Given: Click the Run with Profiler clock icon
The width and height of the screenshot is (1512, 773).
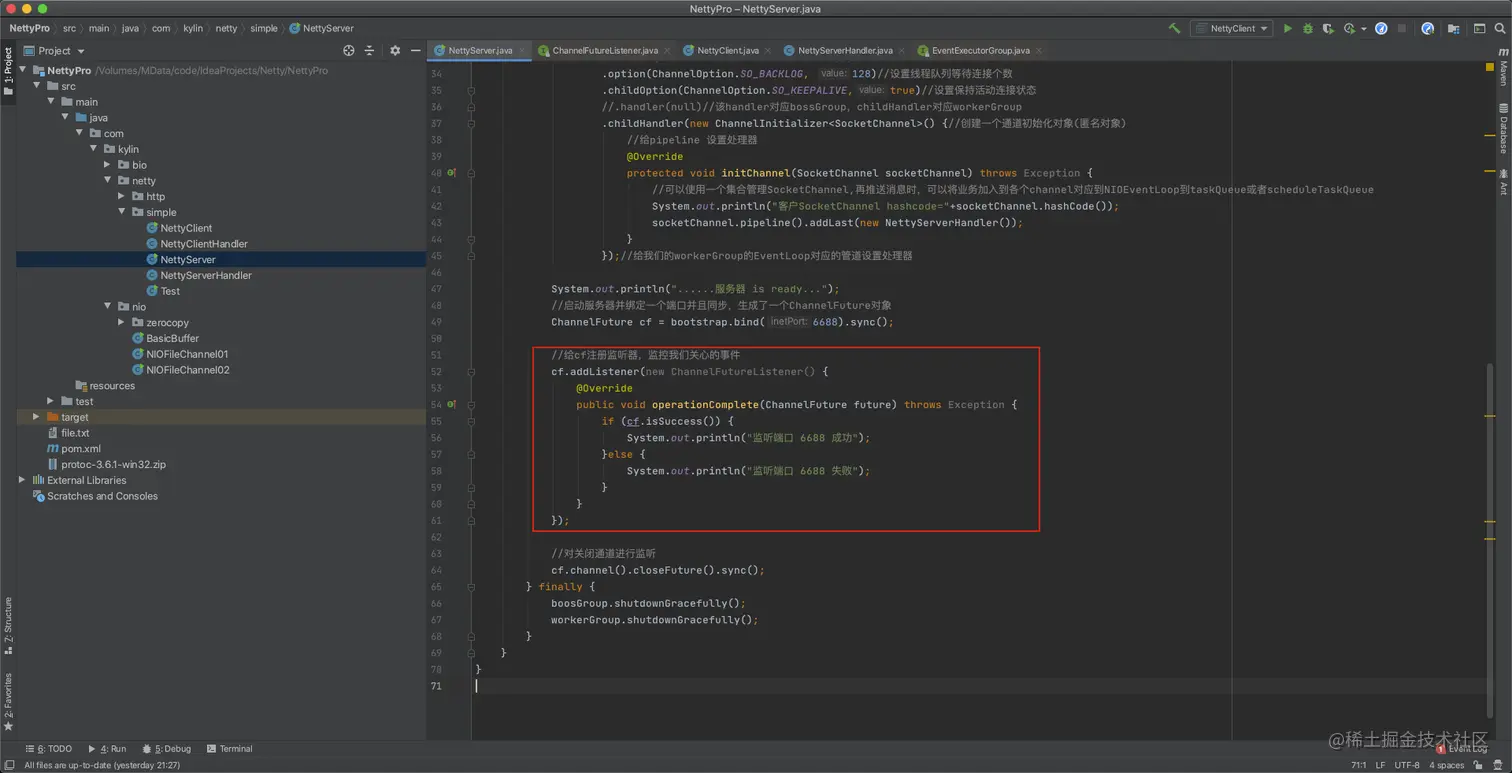Looking at the screenshot, I should [1350, 29].
